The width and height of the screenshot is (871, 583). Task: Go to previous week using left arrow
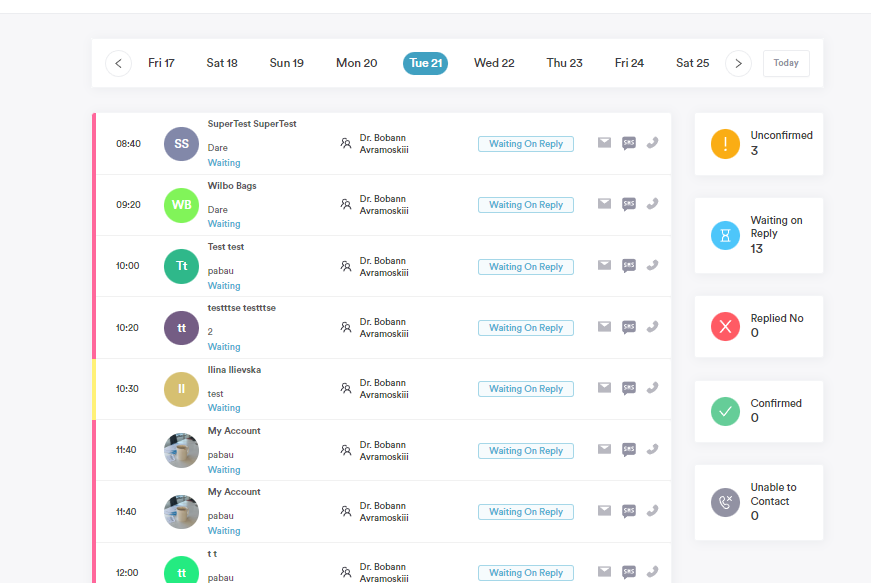pos(118,63)
